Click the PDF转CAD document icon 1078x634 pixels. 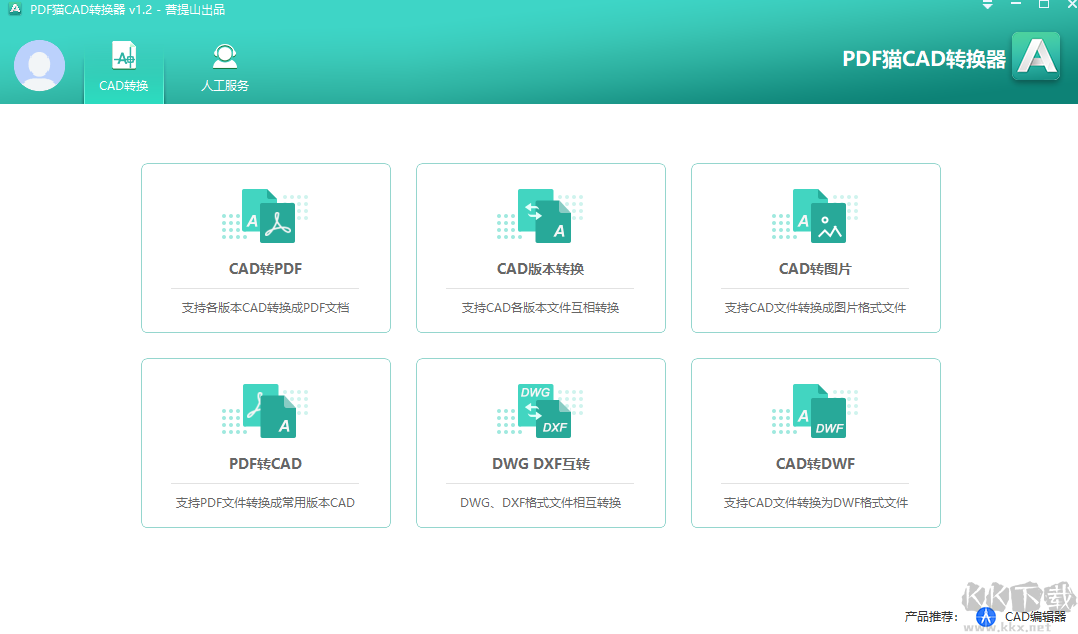tap(265, 409)
